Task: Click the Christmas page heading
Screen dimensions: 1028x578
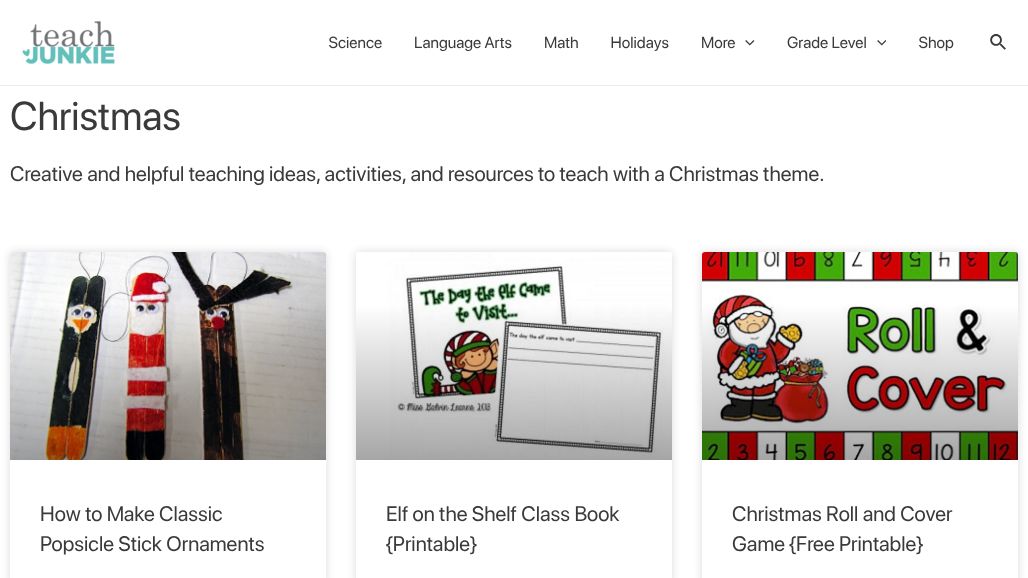Action: [95, 117]
